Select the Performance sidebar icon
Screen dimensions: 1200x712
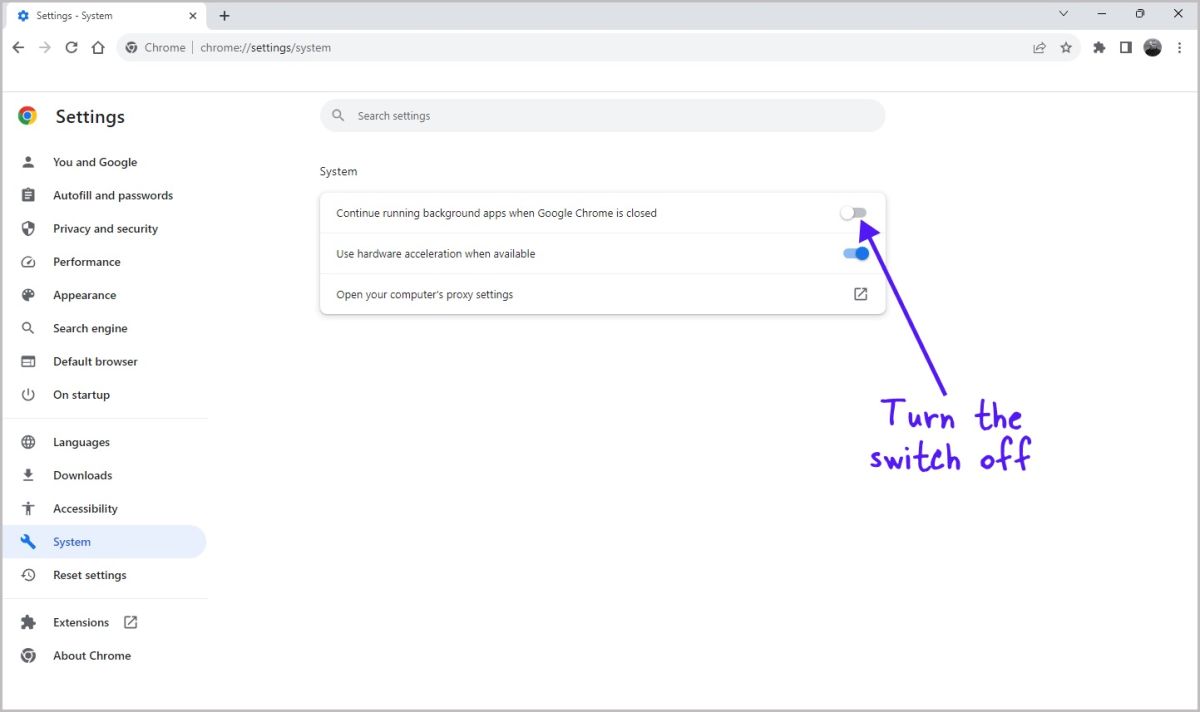pyautogui.click(x=29, y=261)
